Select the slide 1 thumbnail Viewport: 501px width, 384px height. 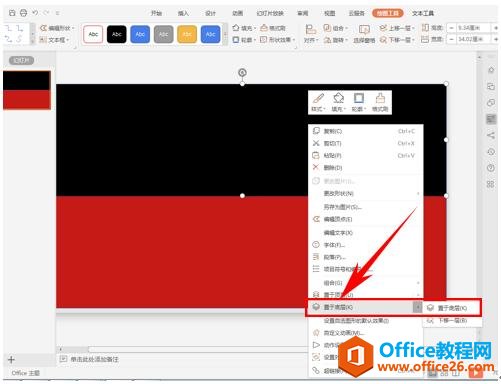click(x=27, y=90)
